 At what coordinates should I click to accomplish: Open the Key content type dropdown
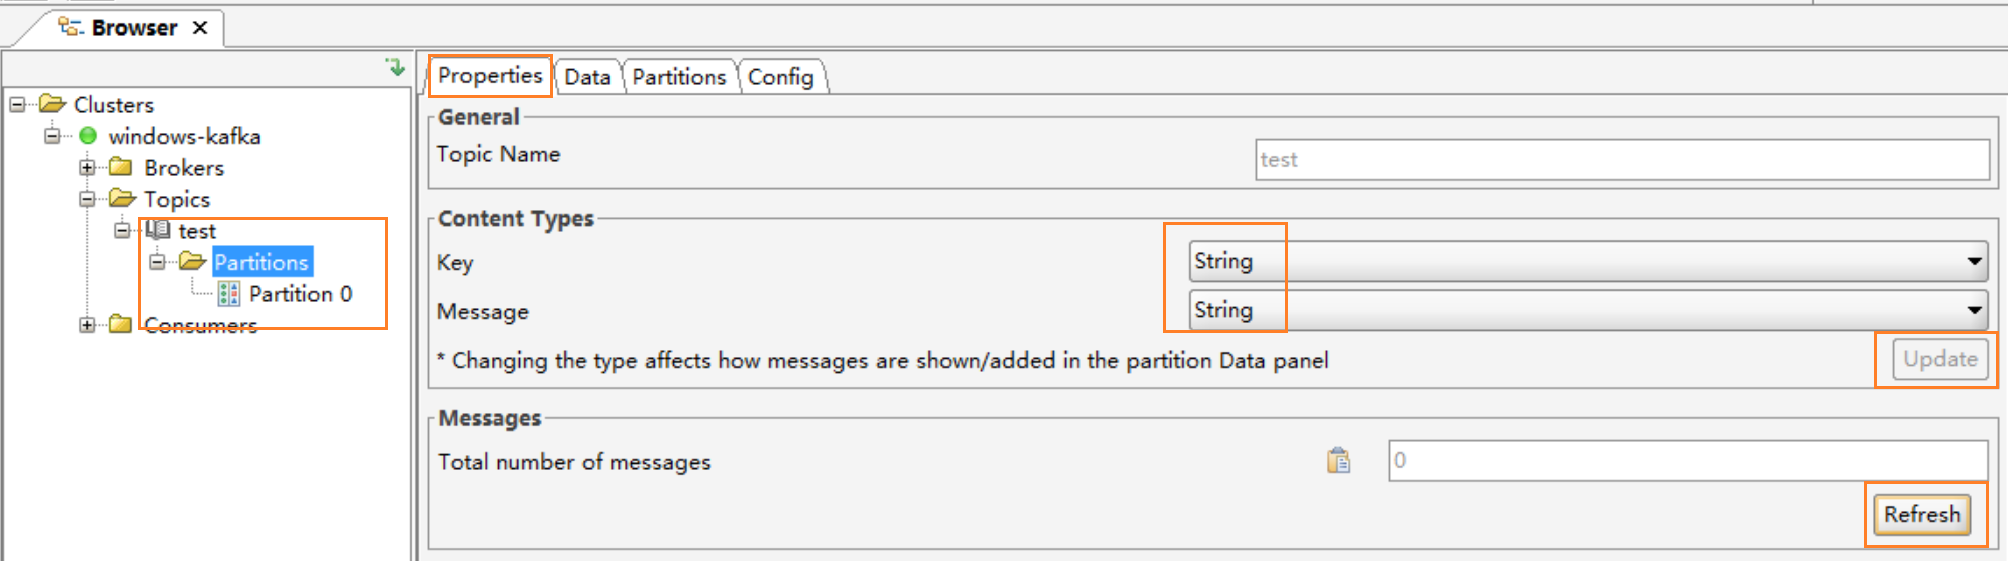(x=1974, y=261)
